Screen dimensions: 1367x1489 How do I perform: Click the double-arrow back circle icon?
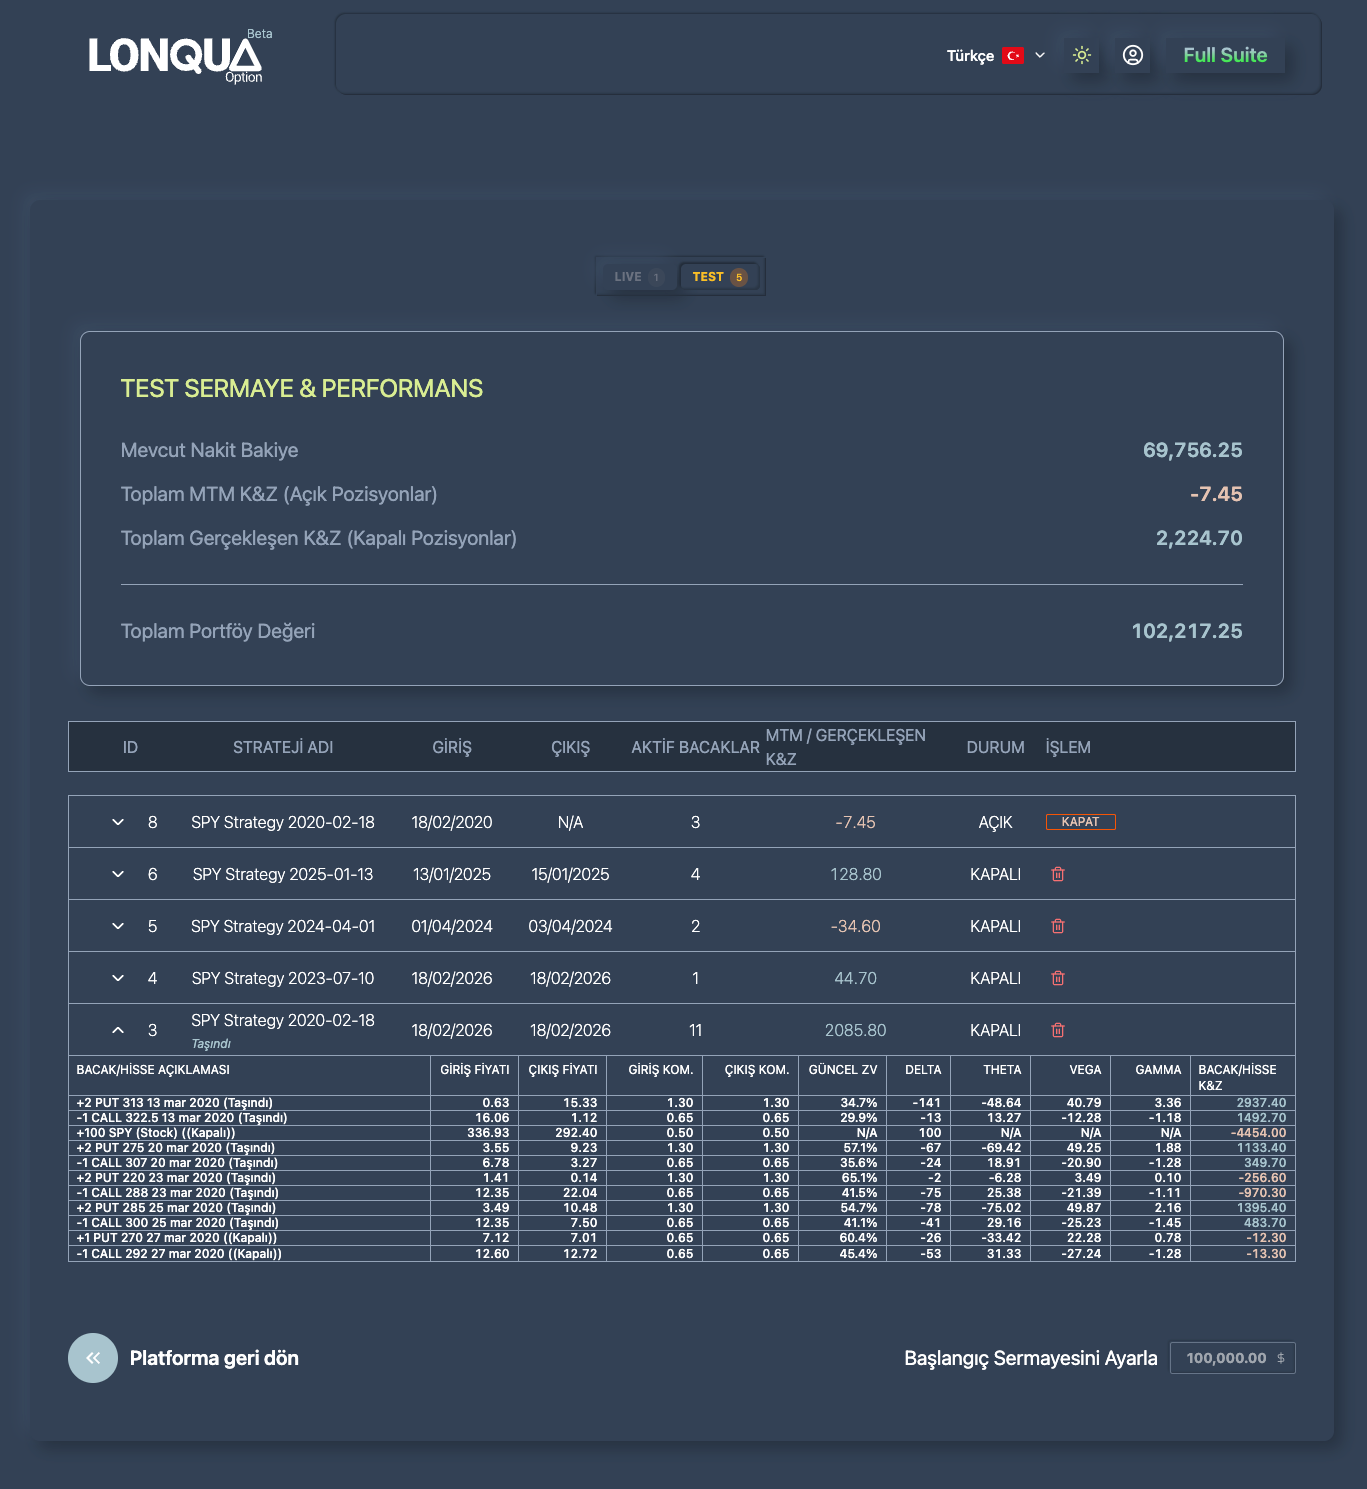(x=93, y=1358)
